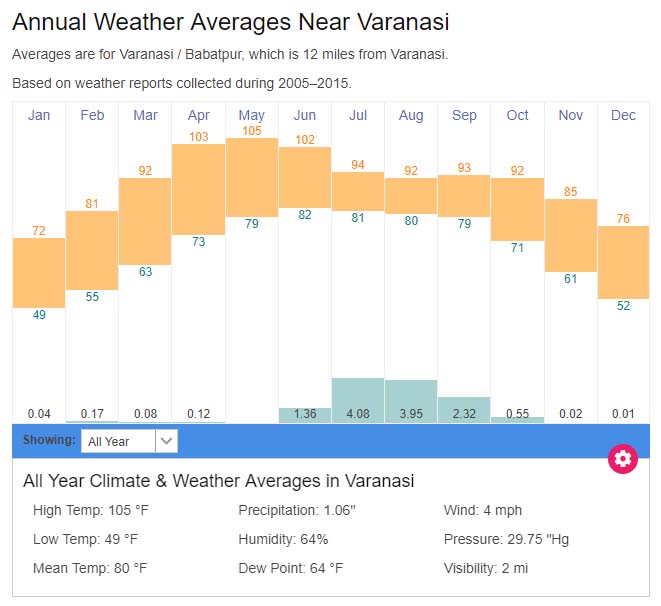Click the January temperature range bar
This screenshot has height=606, width=661.
39,273
